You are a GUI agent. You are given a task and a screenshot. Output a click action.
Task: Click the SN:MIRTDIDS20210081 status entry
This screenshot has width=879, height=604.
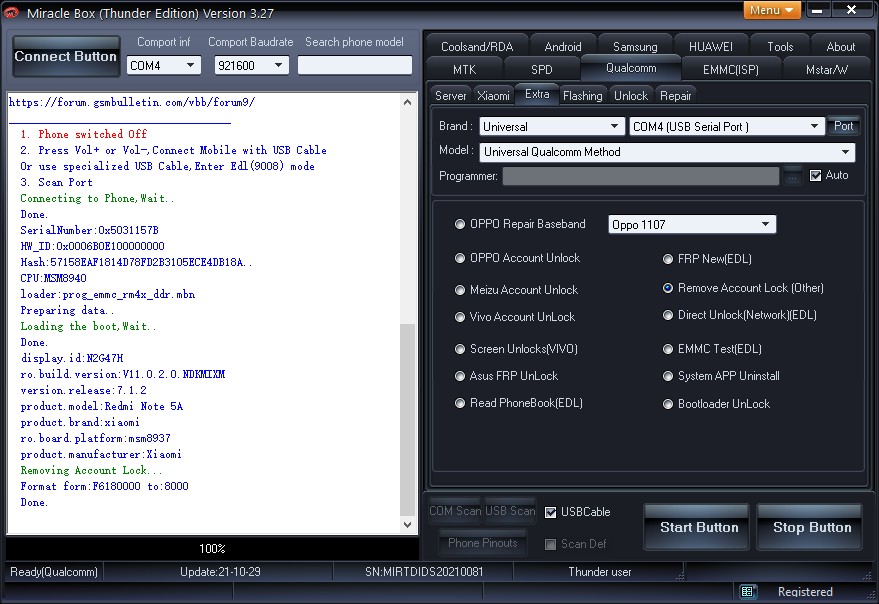click(424, 572)
